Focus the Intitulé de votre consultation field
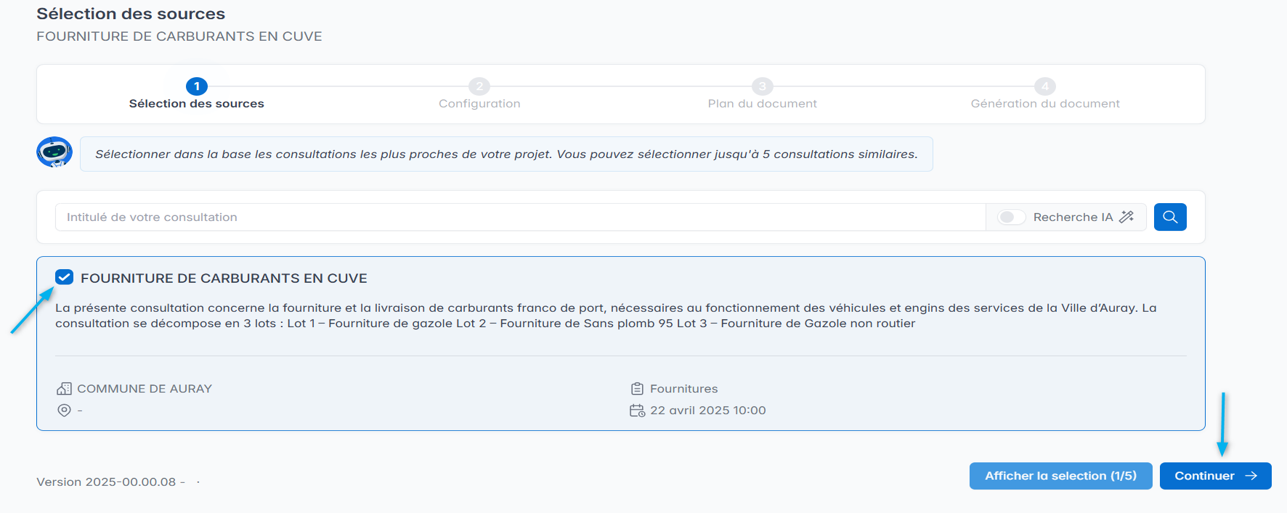The image size is (1287, 513). click(520, 217)
